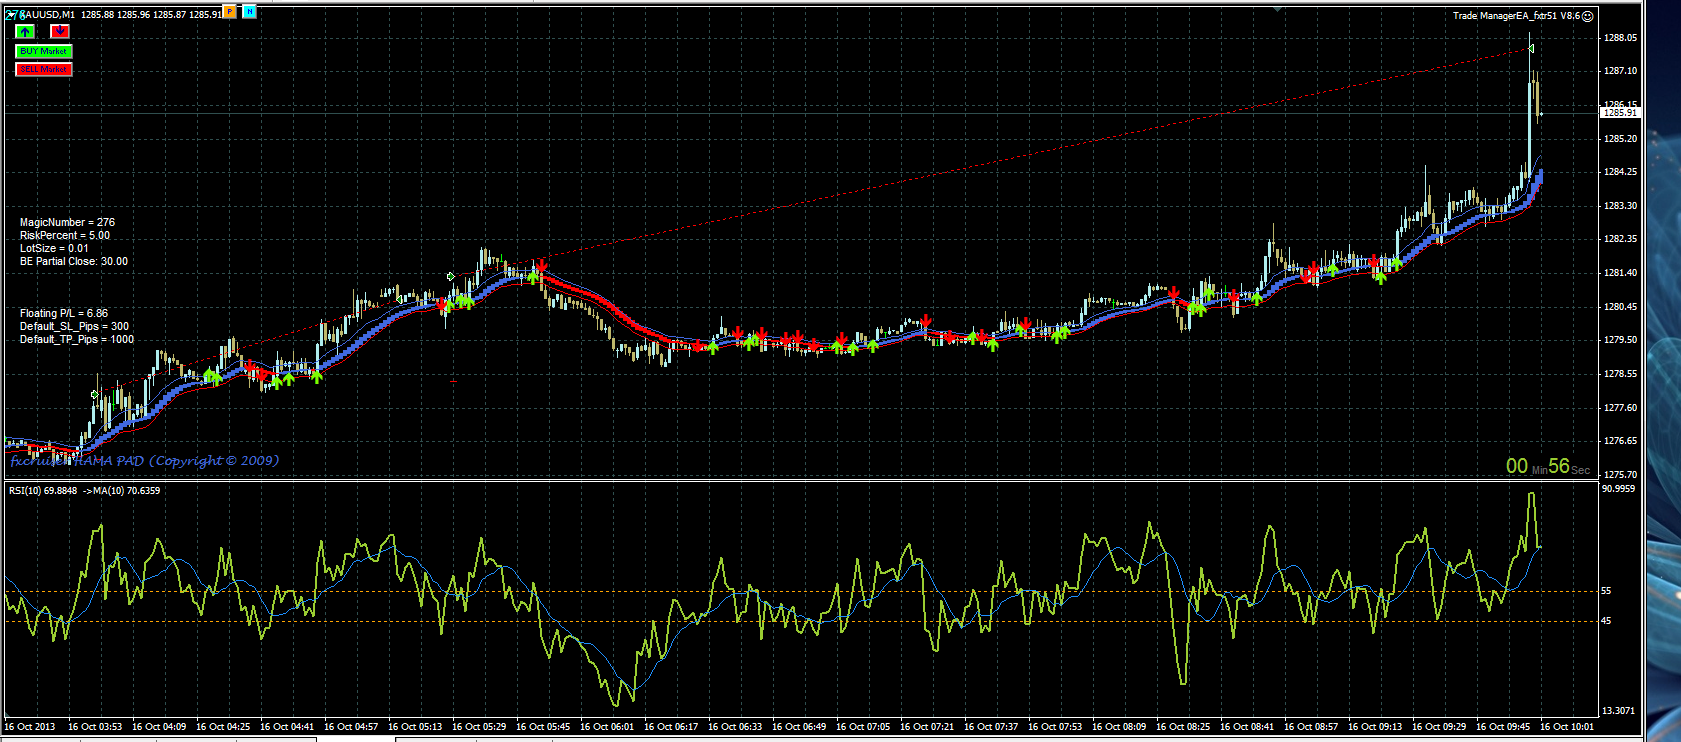Click the 1278.55 price axis label

[x=1621, y=374]
